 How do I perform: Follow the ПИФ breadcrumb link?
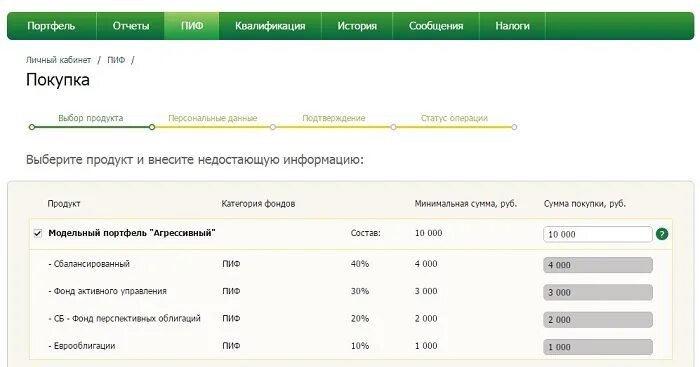(x=116, y=60)
